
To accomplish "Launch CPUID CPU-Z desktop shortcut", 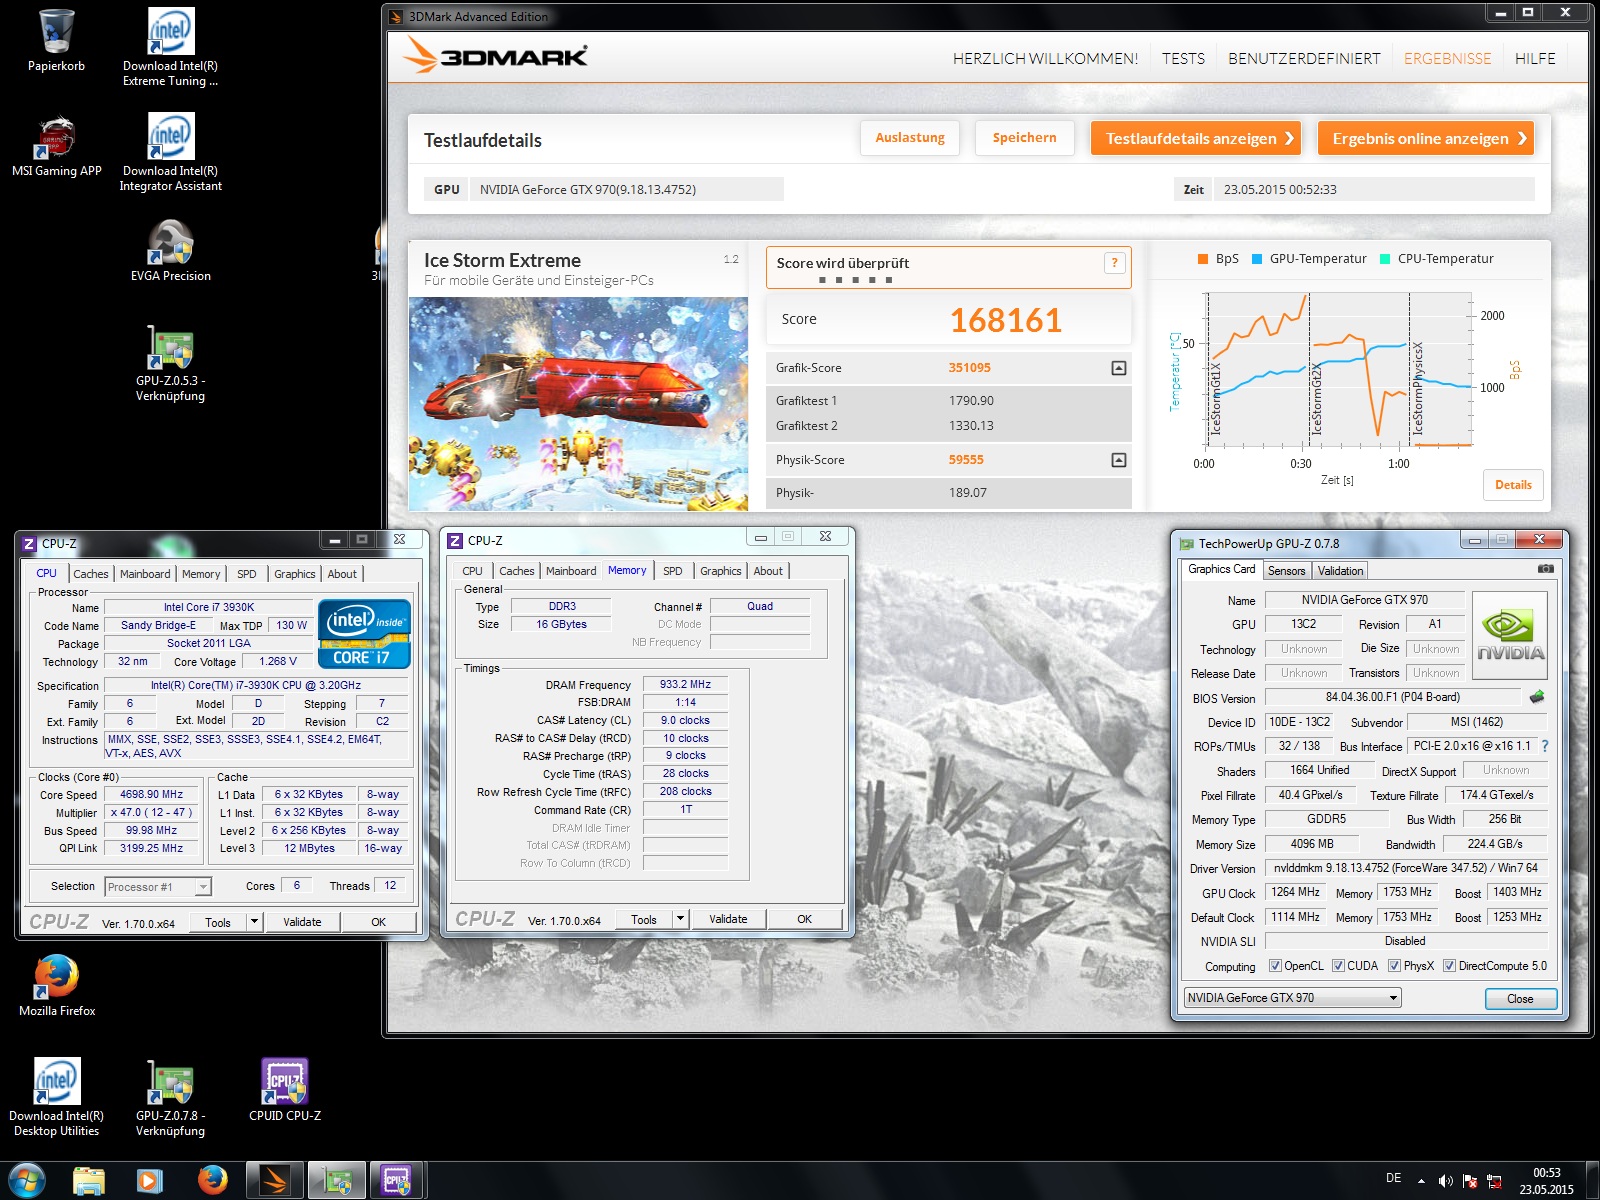I will click(x=285, y=1090).
